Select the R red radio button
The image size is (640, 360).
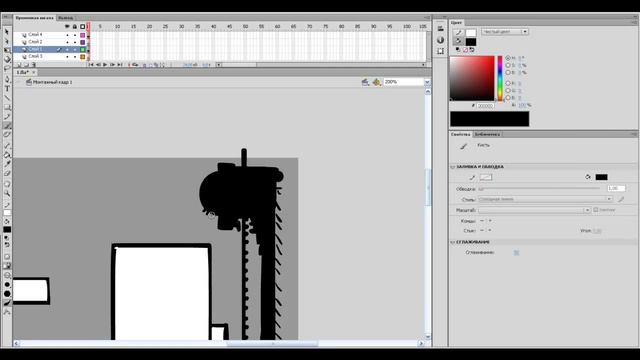[x=508, y=83]
